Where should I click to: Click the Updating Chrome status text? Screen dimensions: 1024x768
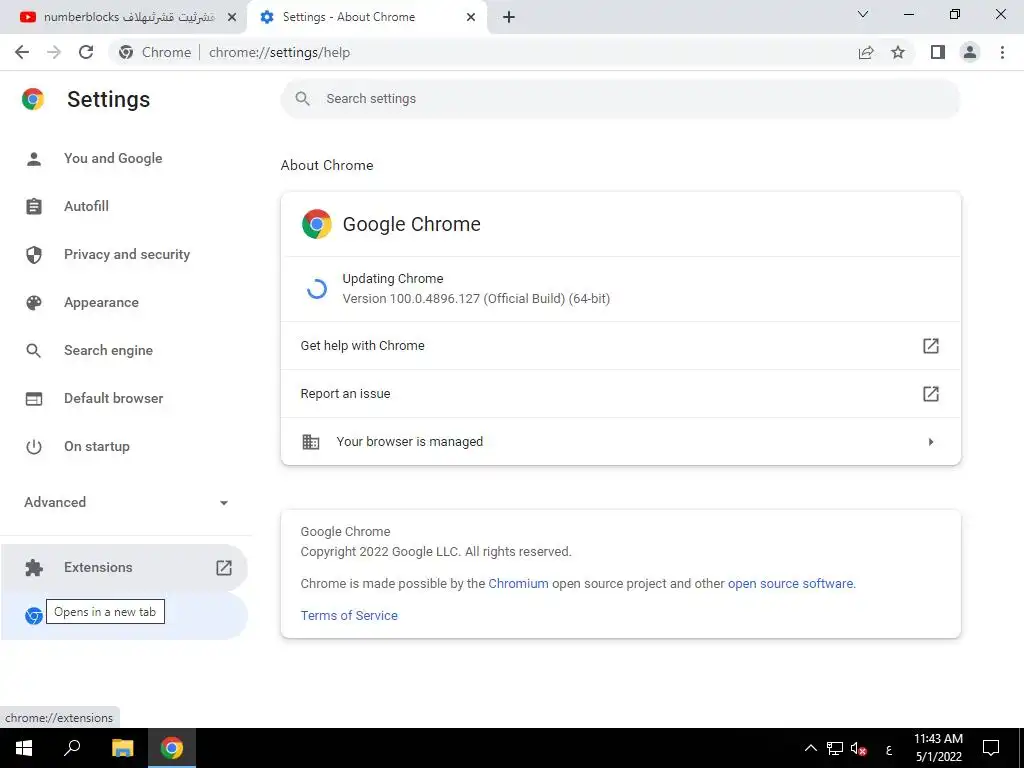coord(392,279)
